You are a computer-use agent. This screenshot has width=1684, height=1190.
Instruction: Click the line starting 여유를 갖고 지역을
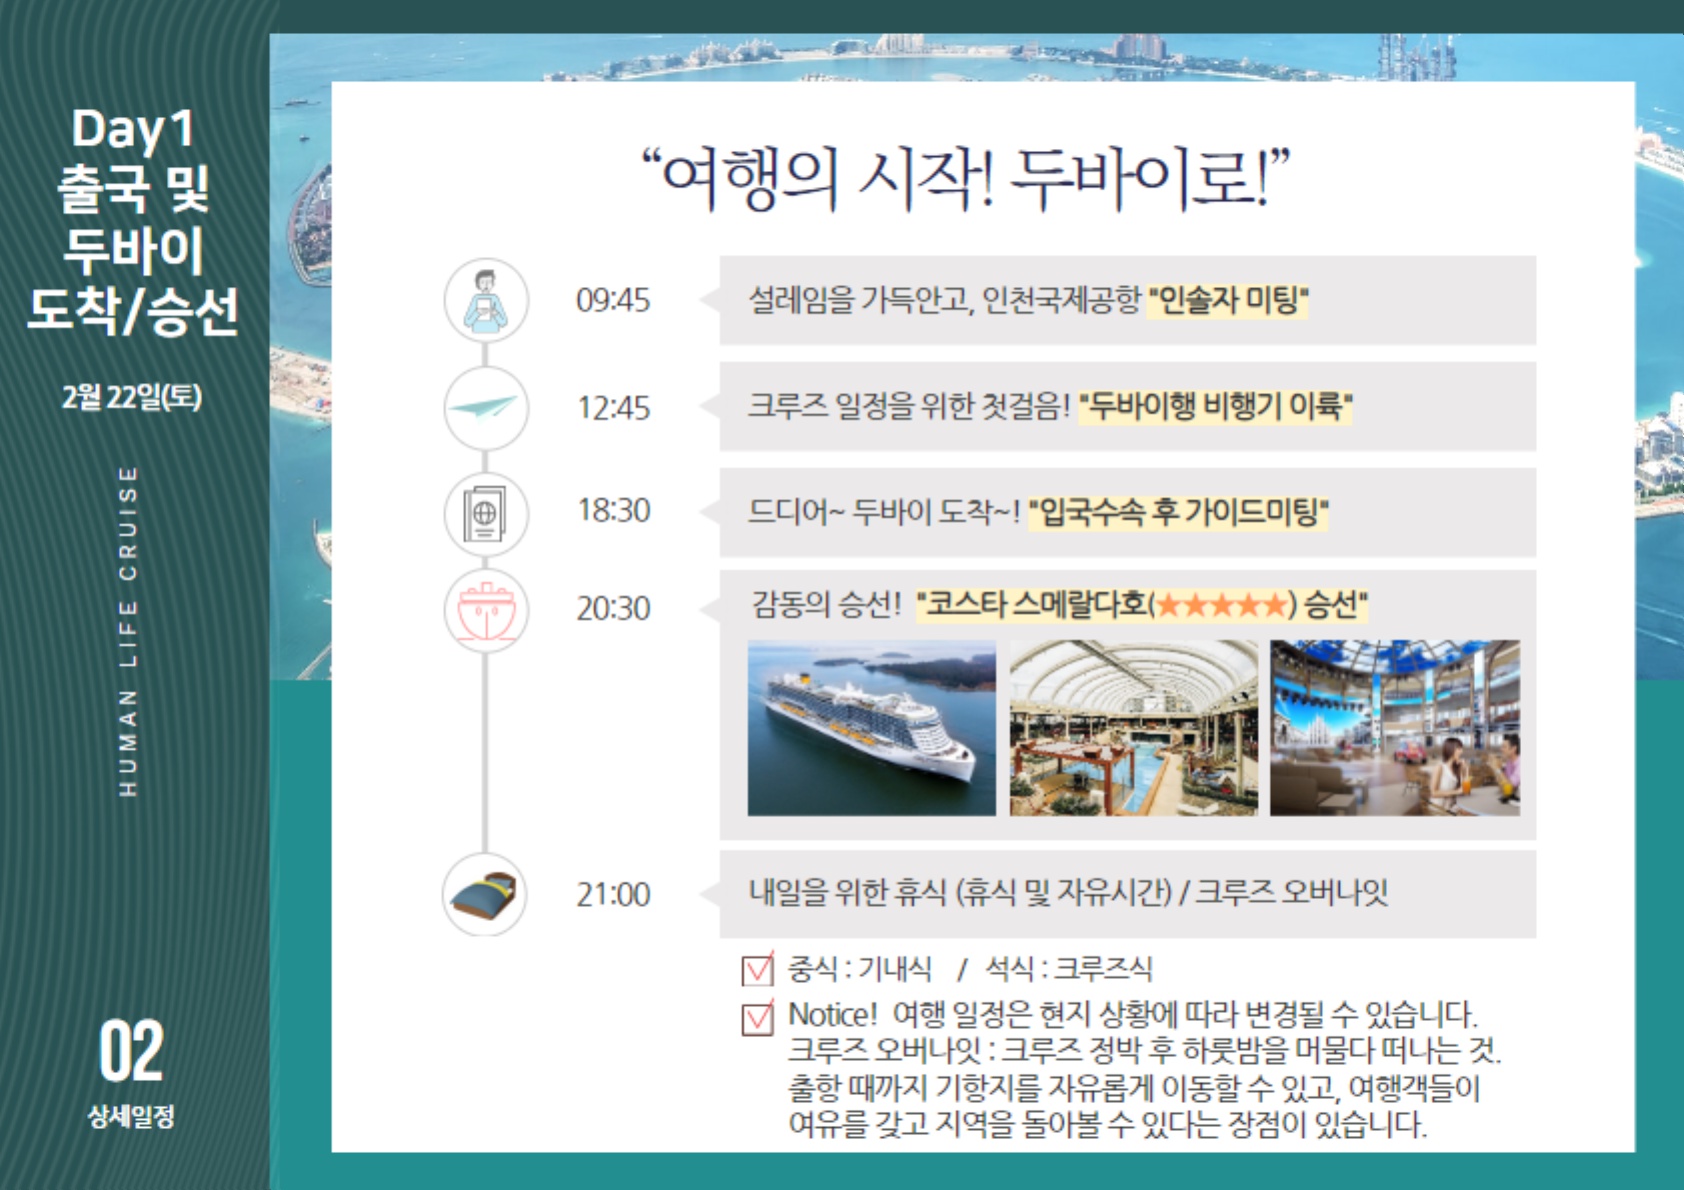tap(1108, 1124)
